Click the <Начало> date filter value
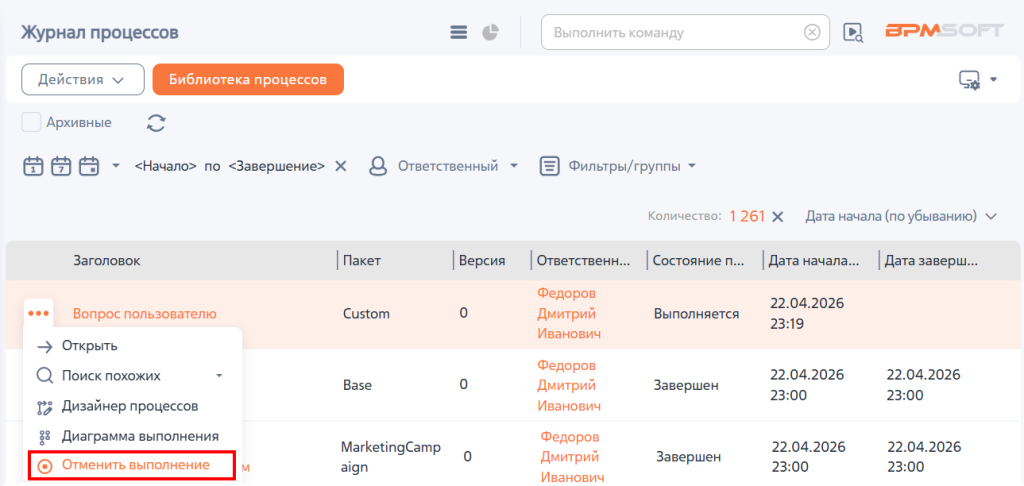The image size is (1024, 486). (166, 167)
